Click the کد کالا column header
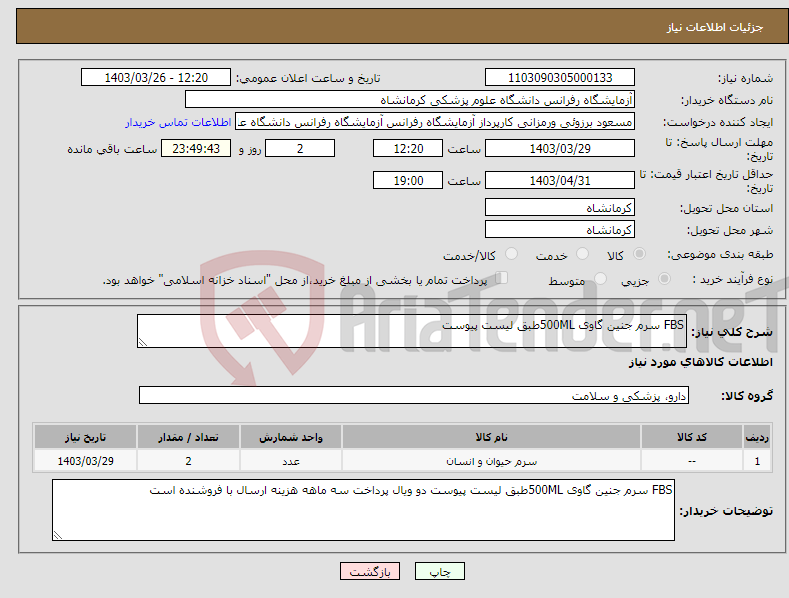The width and height of the screenshot is (789, 598). point(692,437)
